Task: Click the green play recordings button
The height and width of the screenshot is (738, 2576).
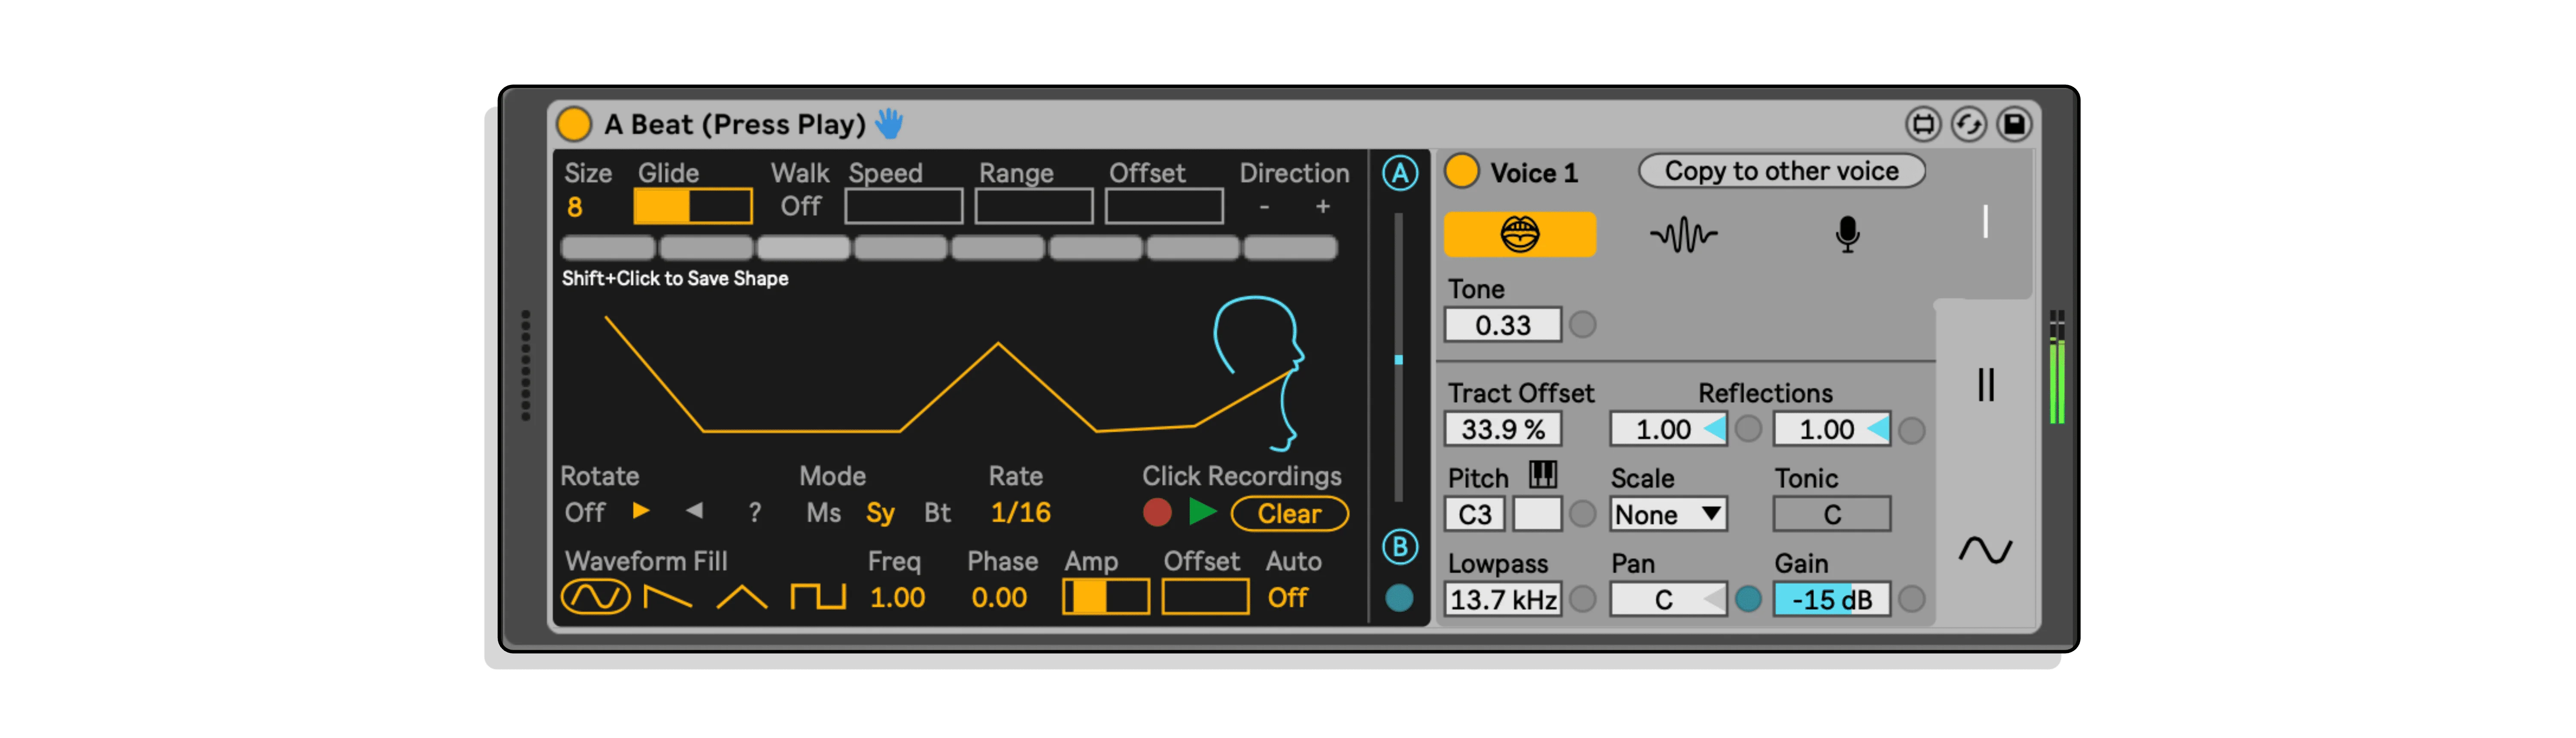Action: pyautogui.click(x=1202, y=512)
